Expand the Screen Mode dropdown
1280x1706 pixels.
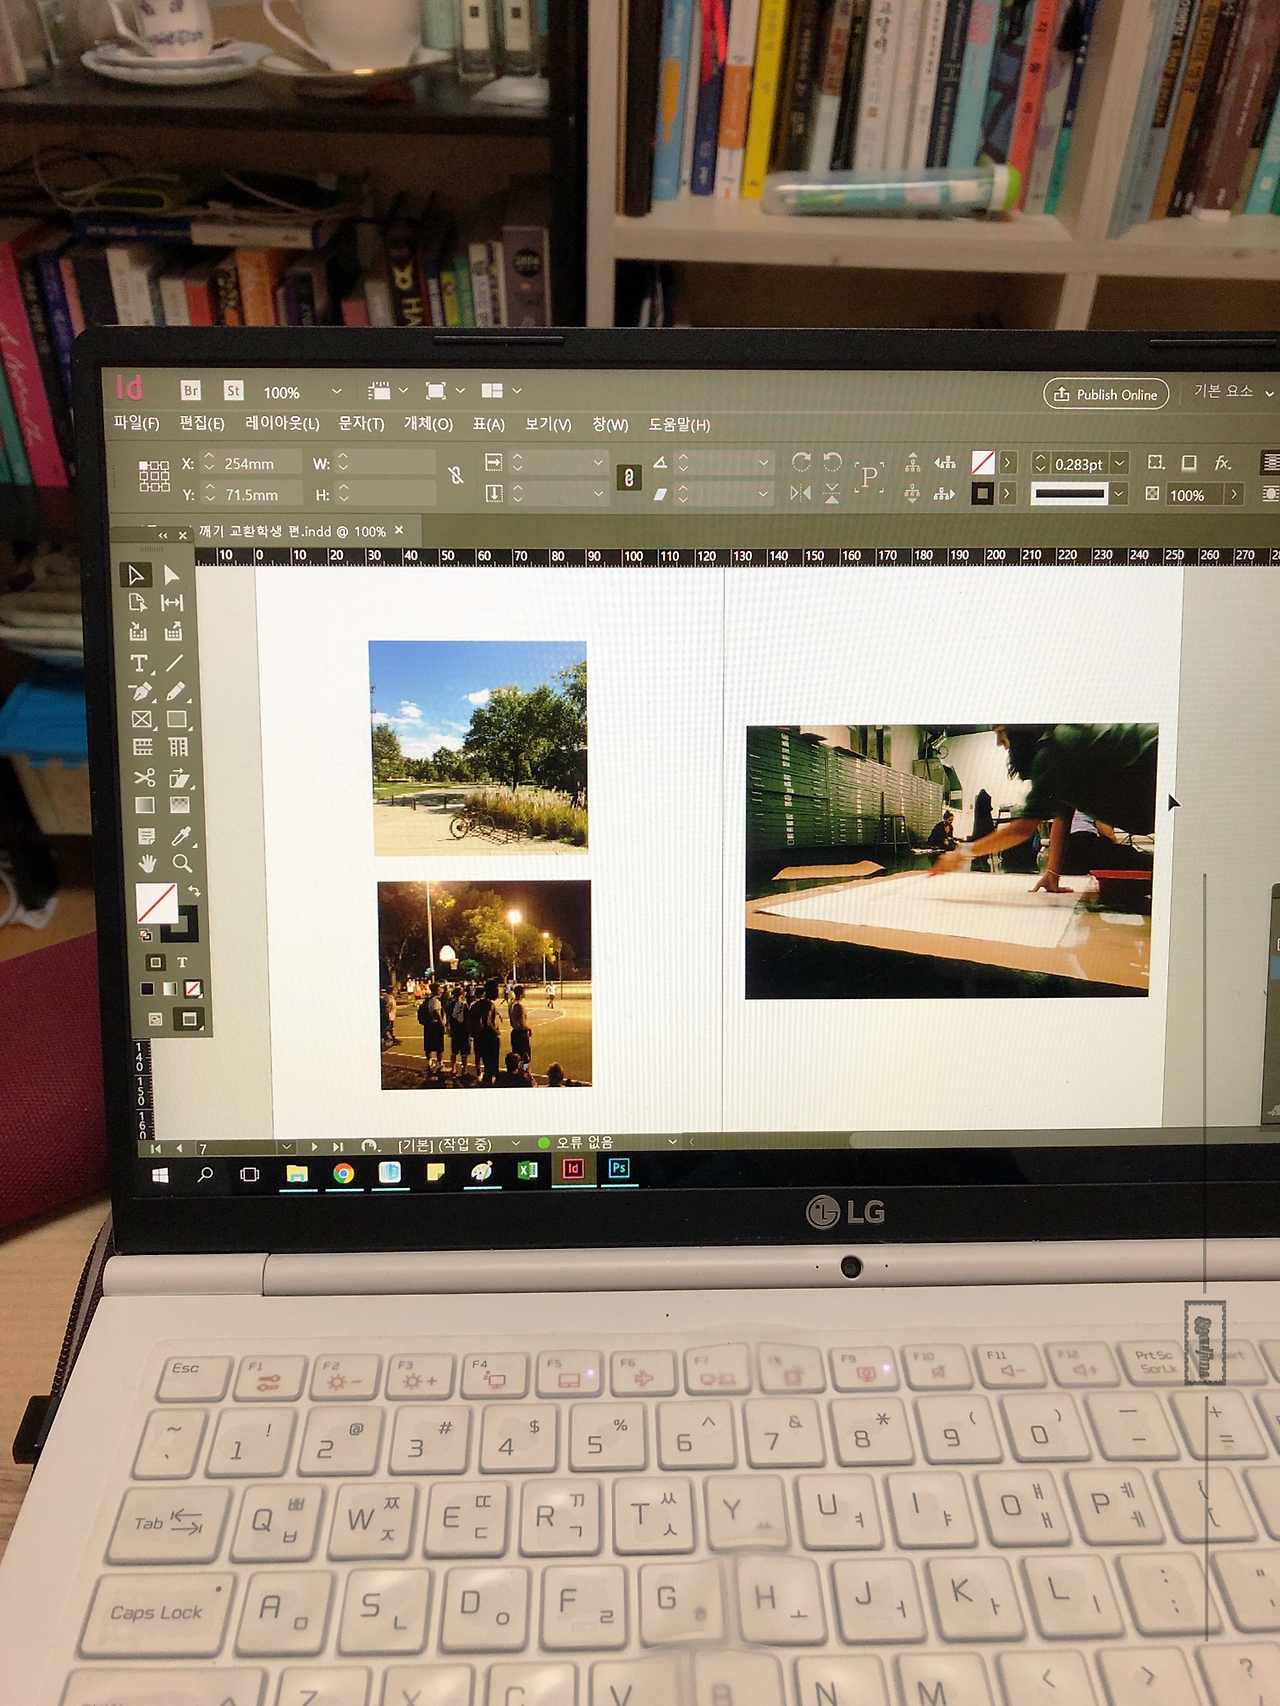click(x=460, y=391)
